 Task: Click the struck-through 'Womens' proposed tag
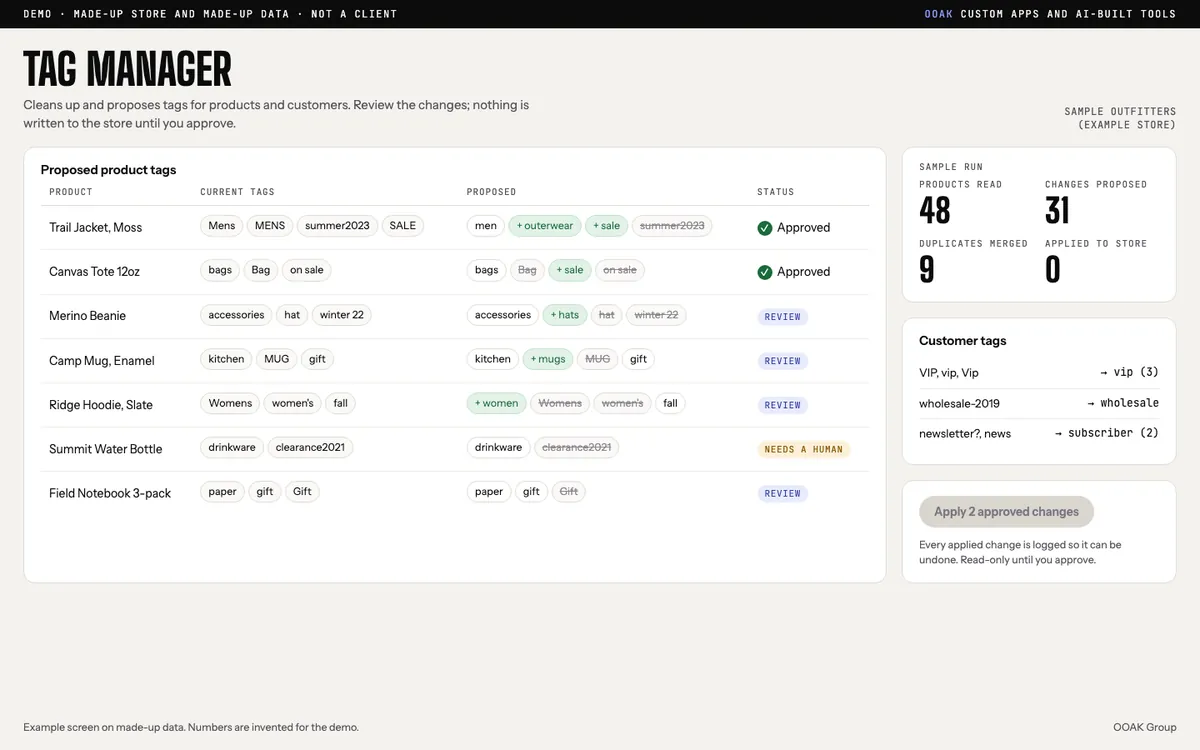pyautogui.click(x=560, y=403)
